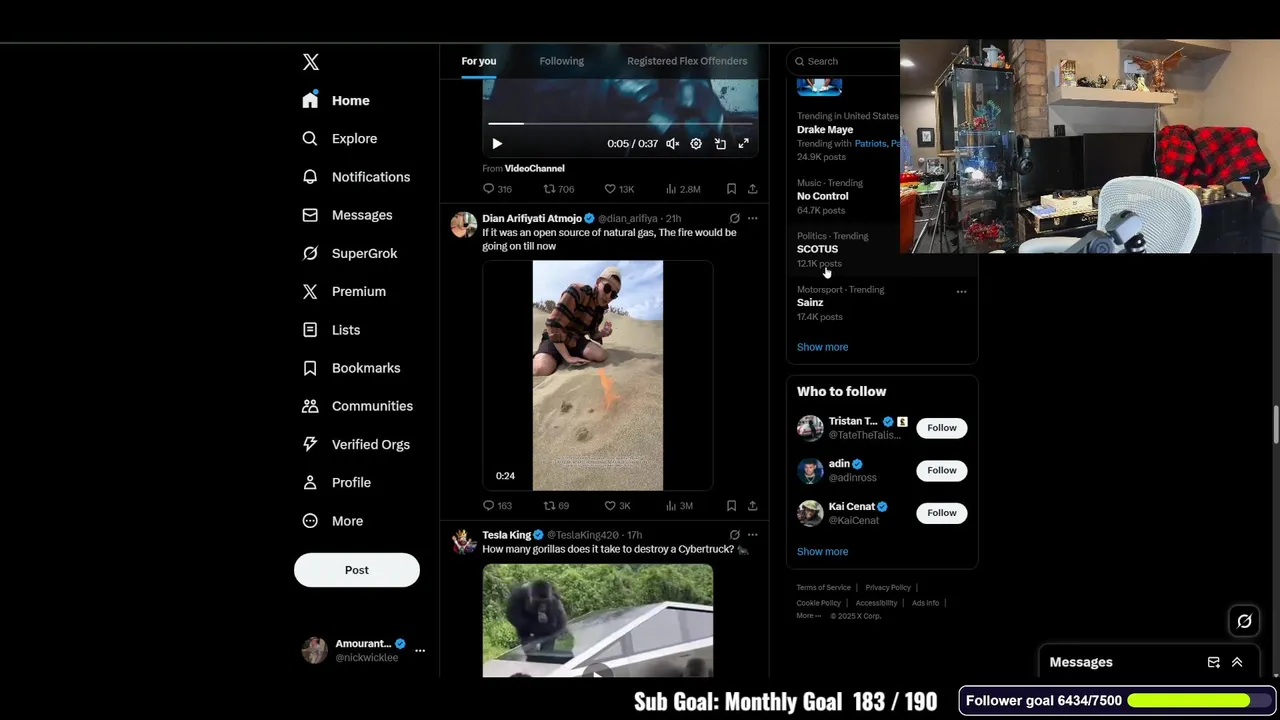Image resolution: width=1280 pixels, height=720 pixels.
Task: Click the top video's progress bar
Action: tap(620, 124)
